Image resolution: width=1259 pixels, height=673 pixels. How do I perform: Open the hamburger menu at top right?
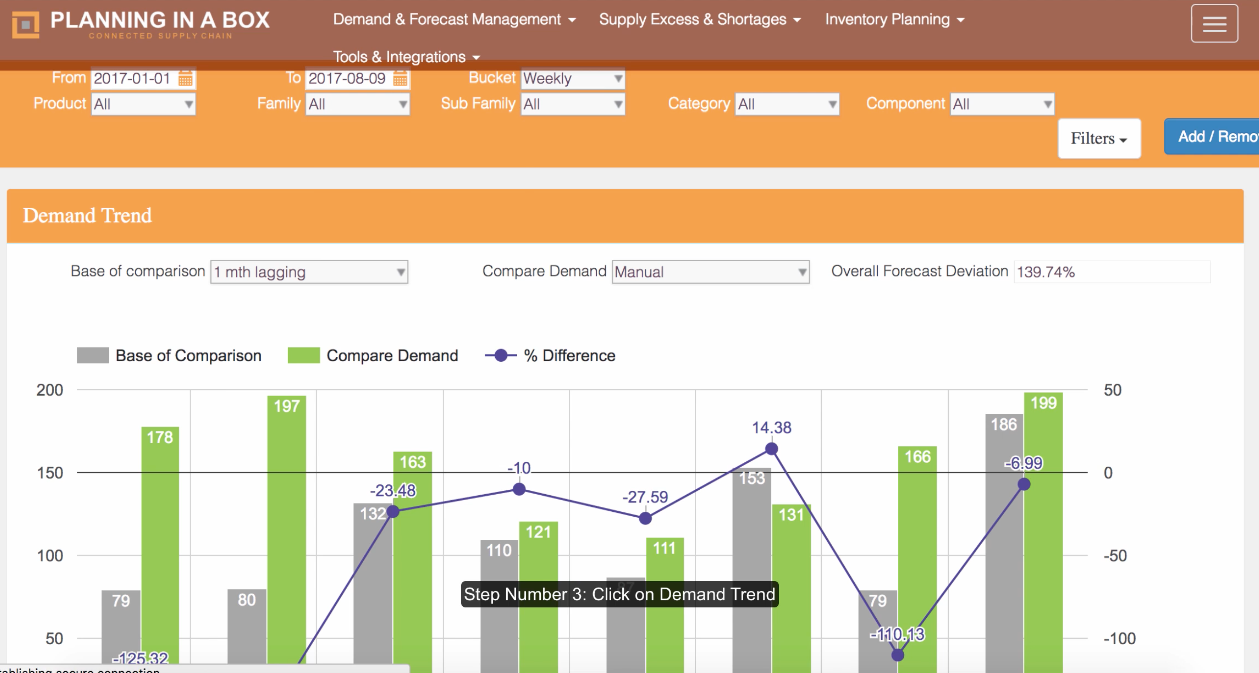tap(1214, 23)
